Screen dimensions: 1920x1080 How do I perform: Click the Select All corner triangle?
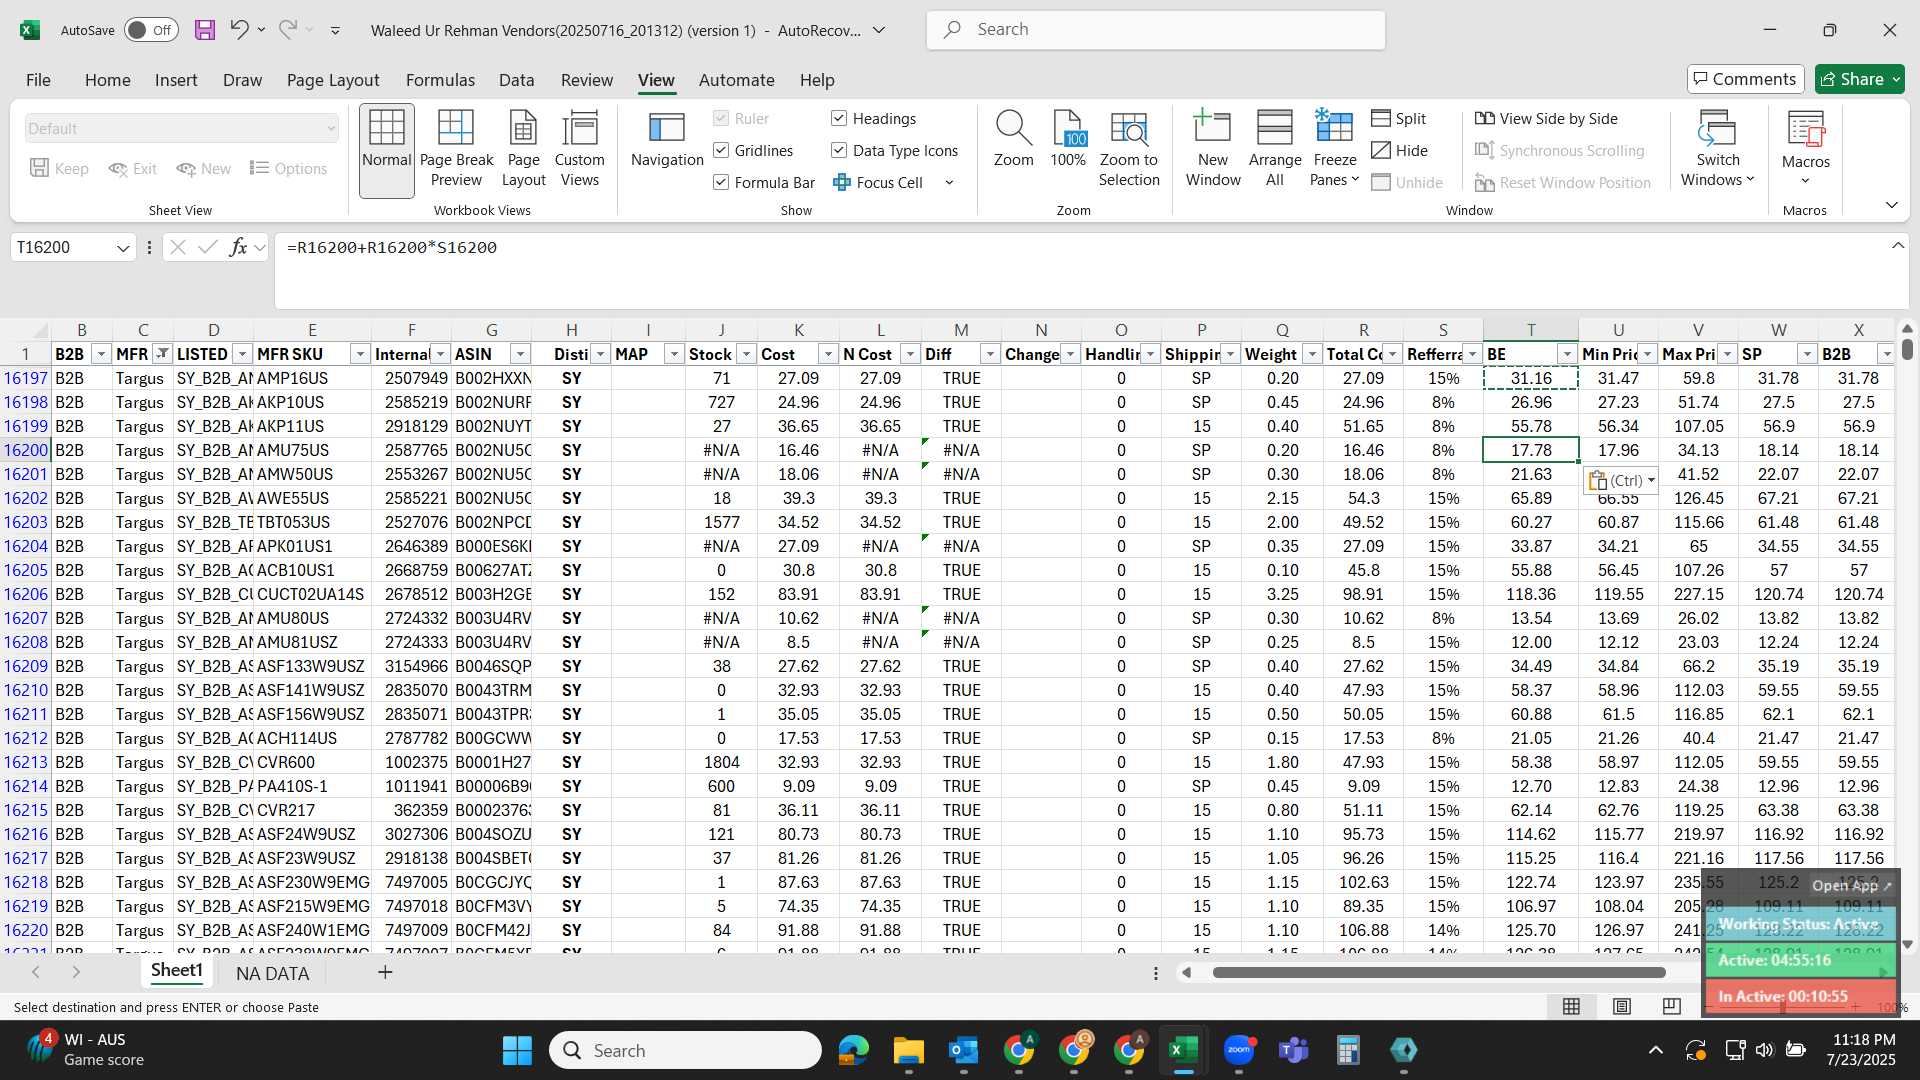39,331
